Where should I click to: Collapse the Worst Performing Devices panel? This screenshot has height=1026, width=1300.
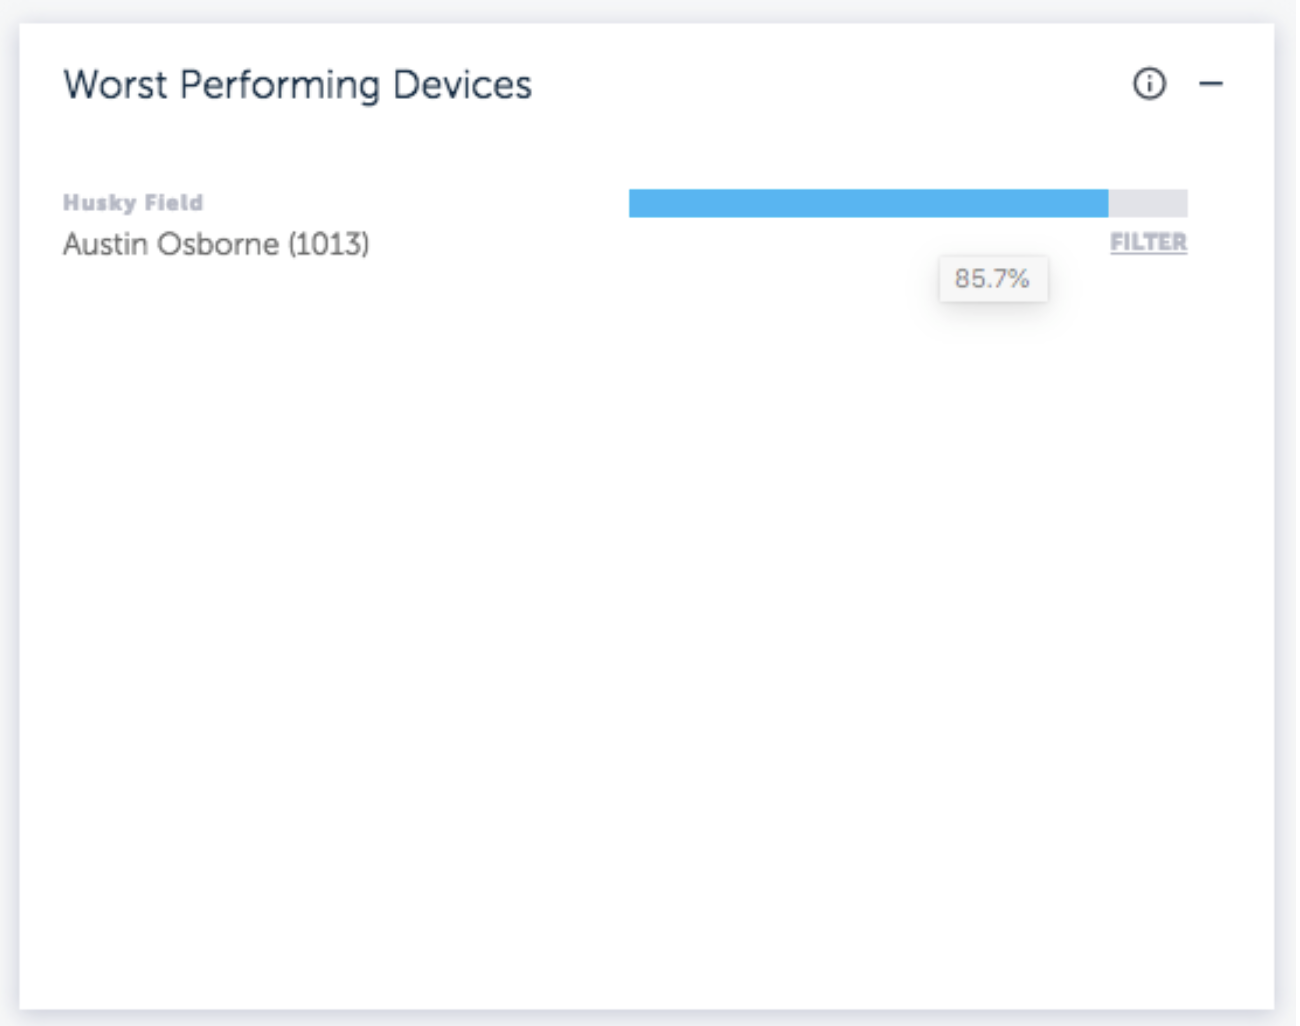point(1211,84)
